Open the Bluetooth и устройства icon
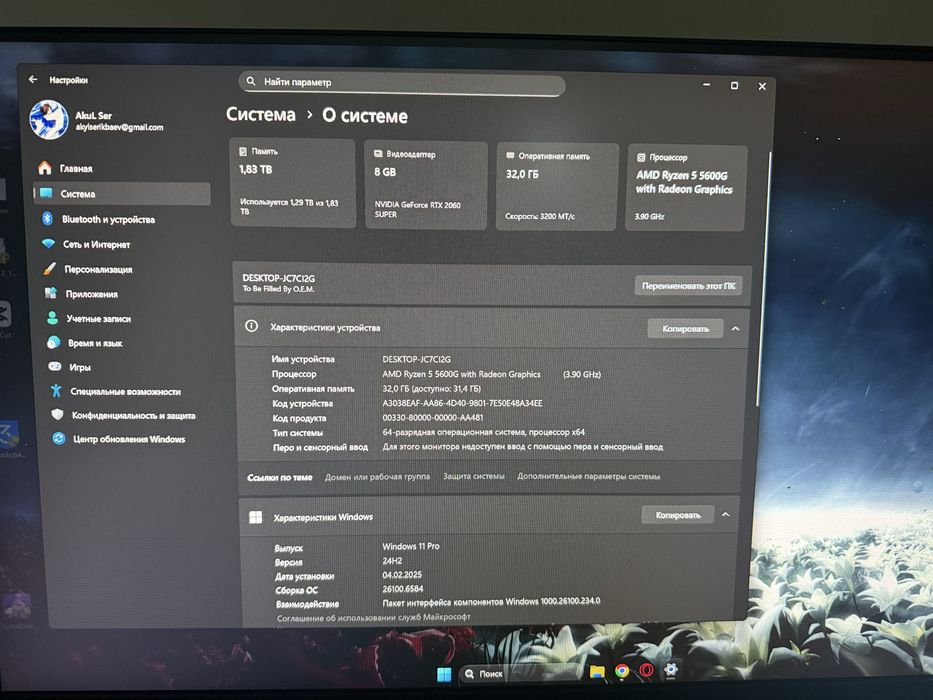The image size is (933, 700). coord(47,218)
